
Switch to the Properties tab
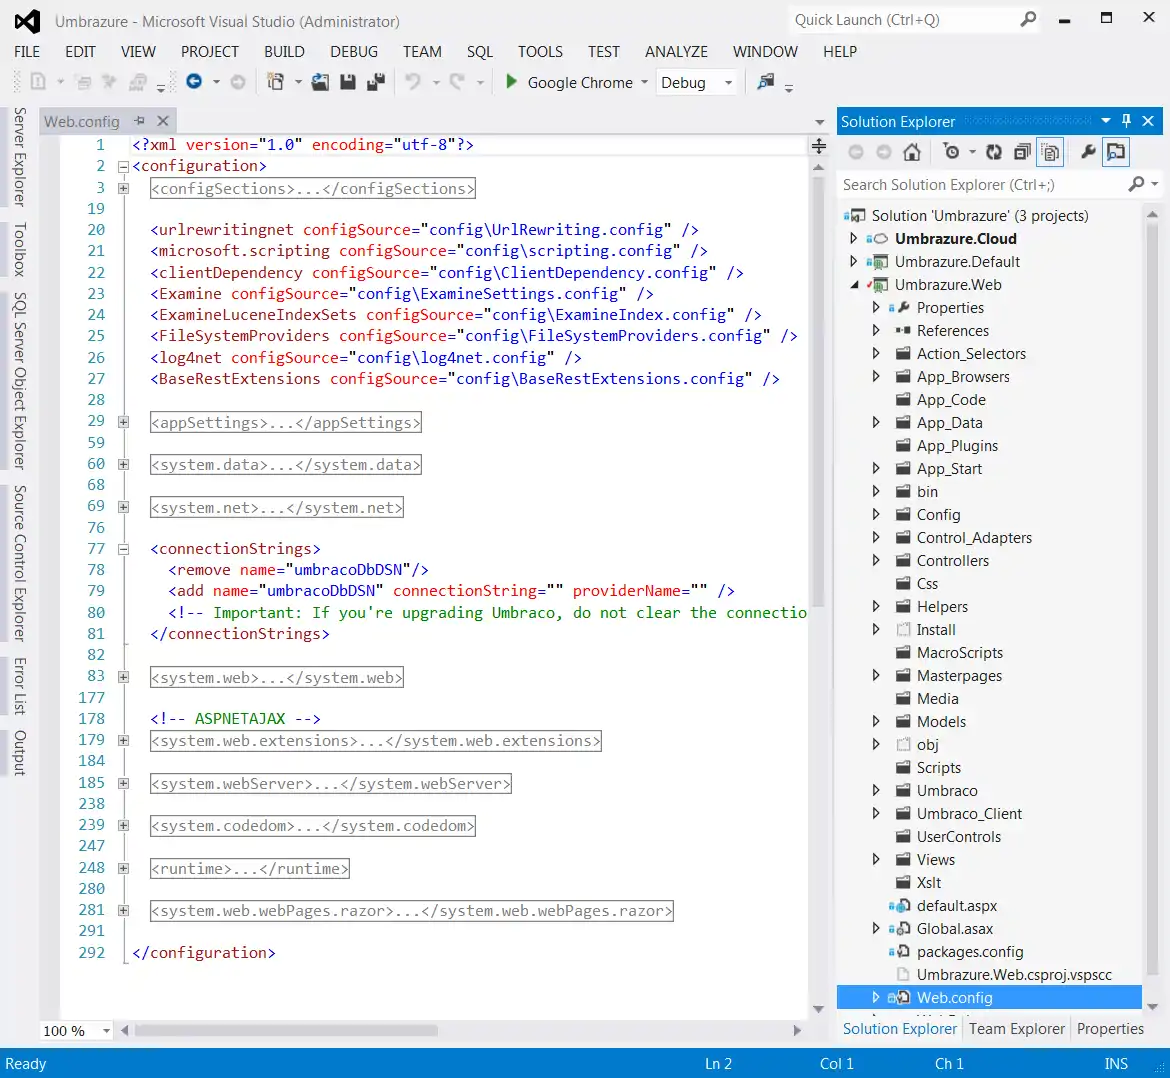(x=1110, y=1029)
